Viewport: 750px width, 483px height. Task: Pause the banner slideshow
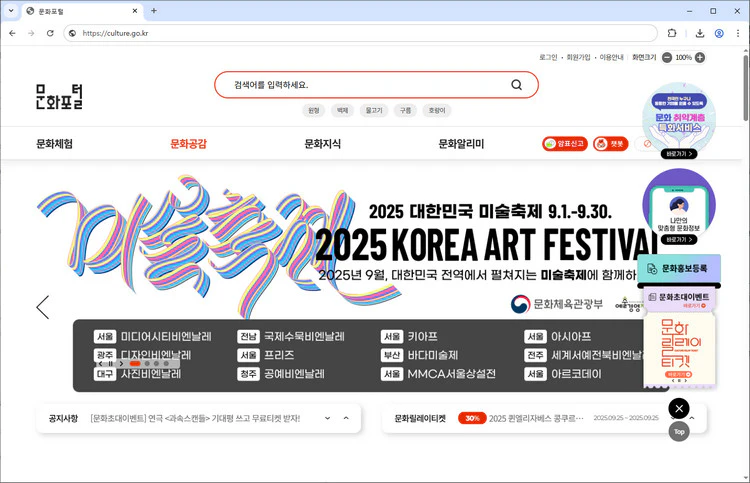click(x=110, y=363)
